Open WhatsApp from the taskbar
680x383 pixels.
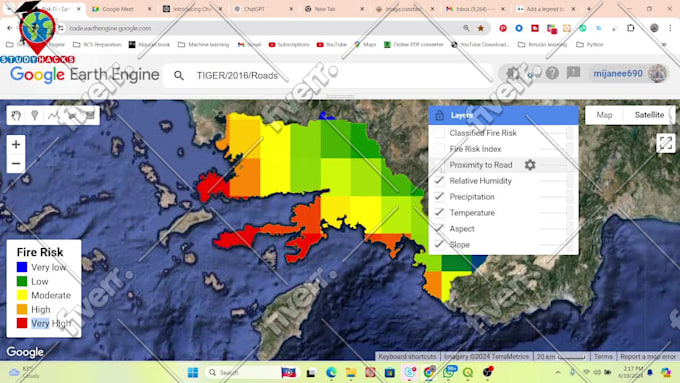point(448,372)
